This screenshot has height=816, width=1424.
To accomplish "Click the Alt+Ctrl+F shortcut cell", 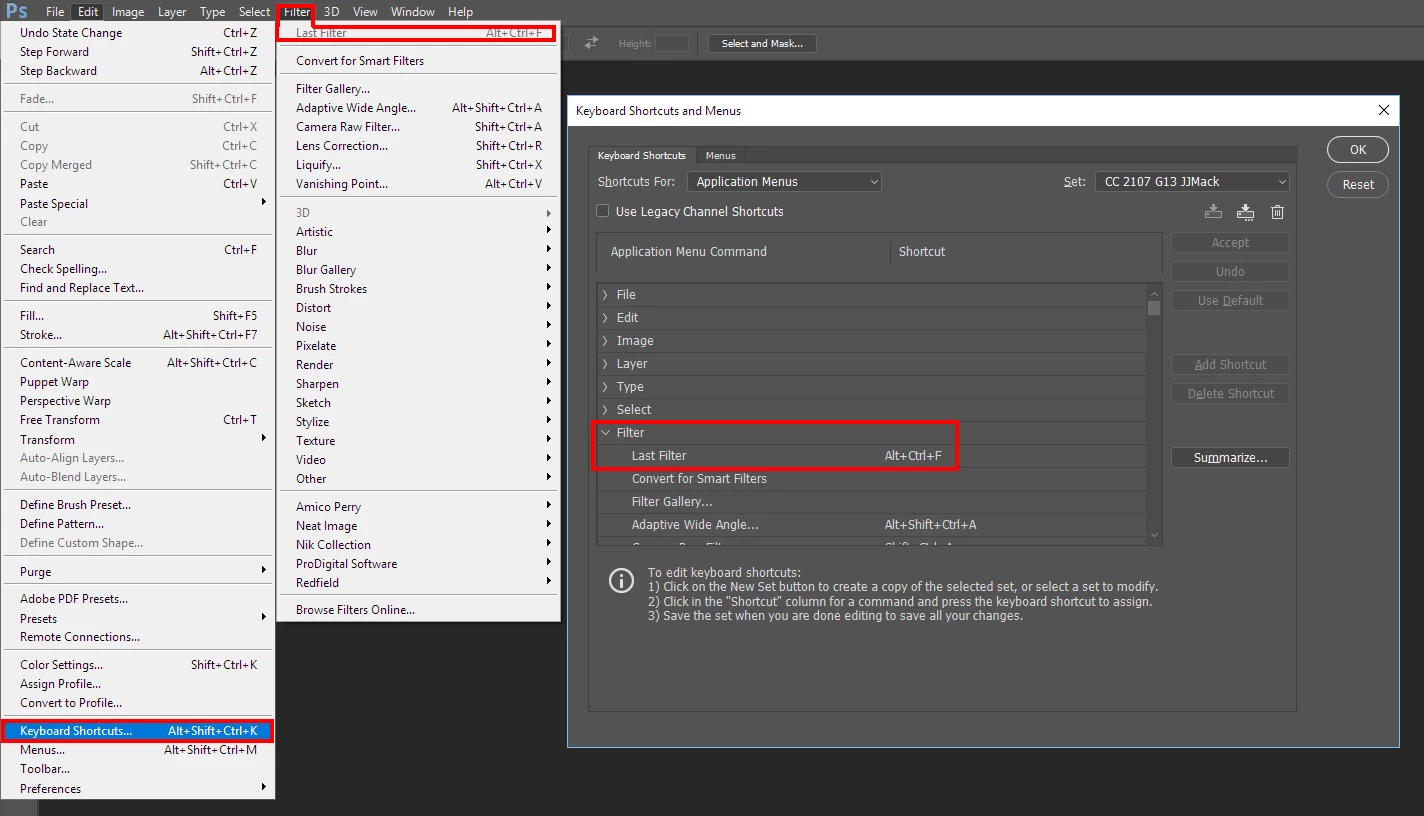I will point(913,456).
